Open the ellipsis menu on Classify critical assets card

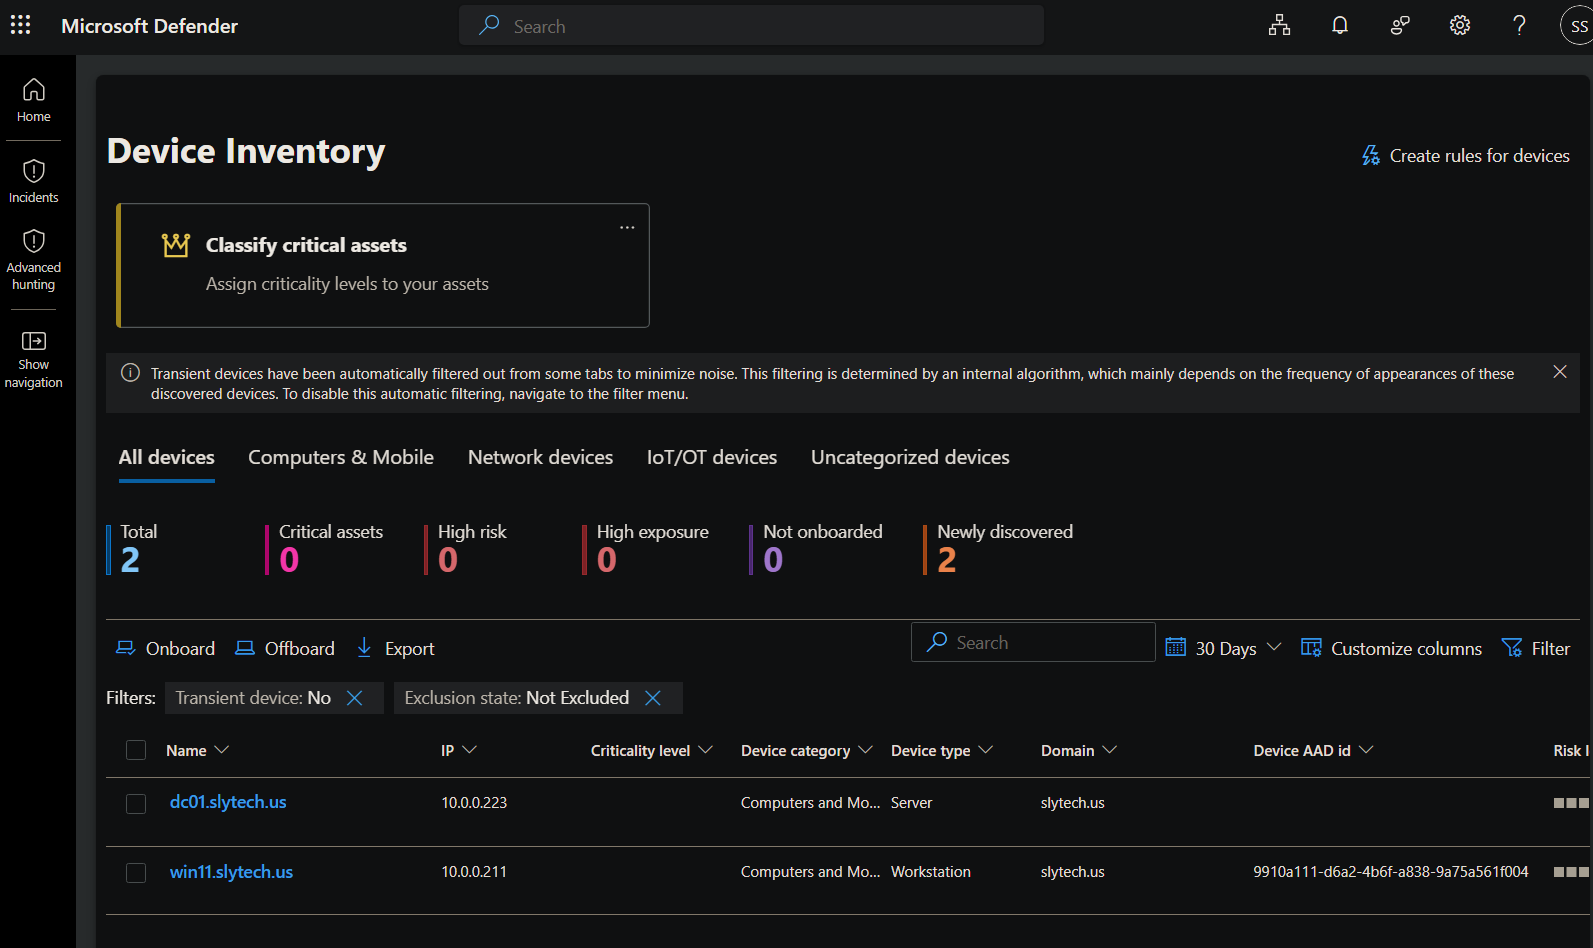(627, 227)
